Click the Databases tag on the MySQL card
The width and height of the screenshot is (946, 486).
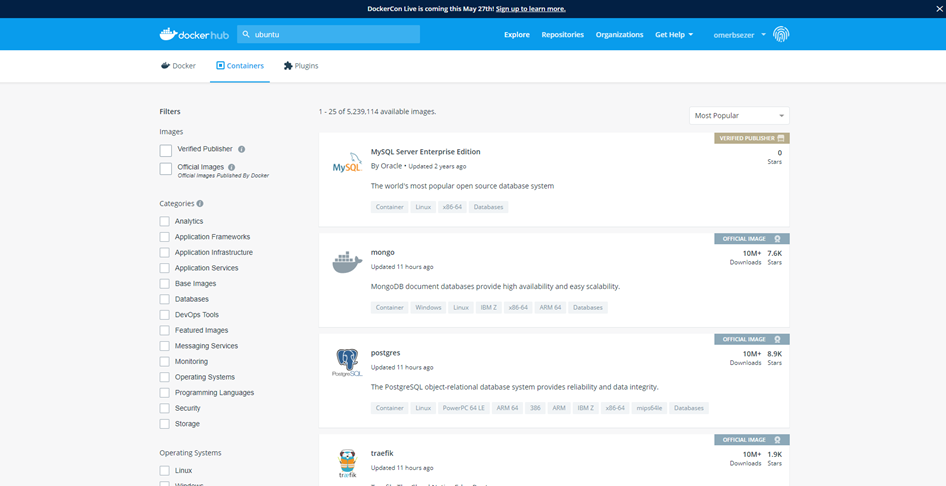489,207
